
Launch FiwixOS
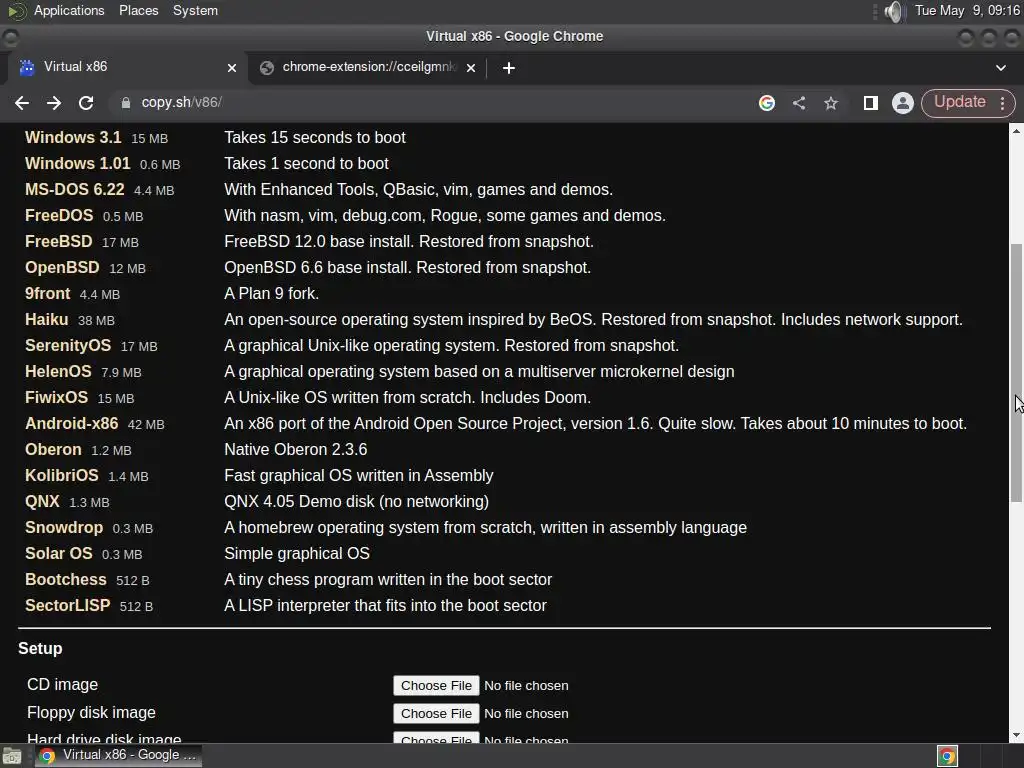(56, 398)
